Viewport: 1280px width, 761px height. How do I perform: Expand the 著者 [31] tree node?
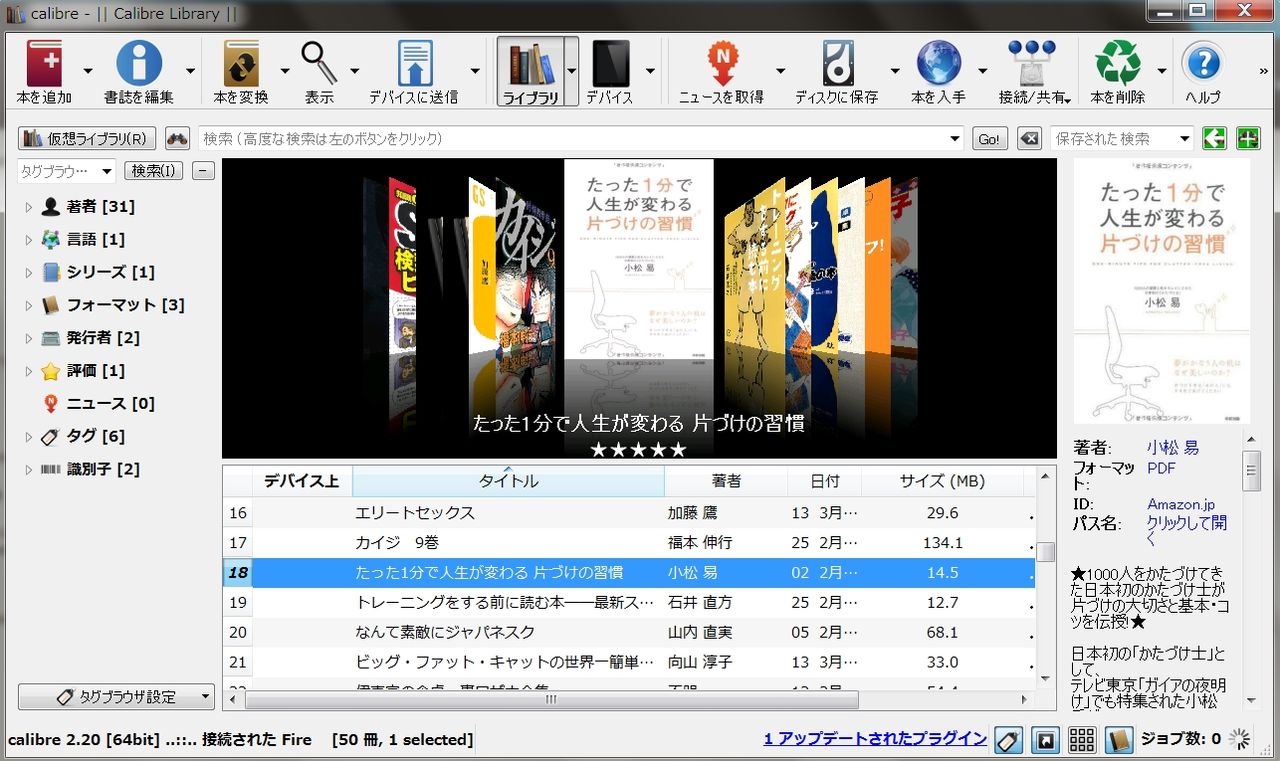pos(29,207)
